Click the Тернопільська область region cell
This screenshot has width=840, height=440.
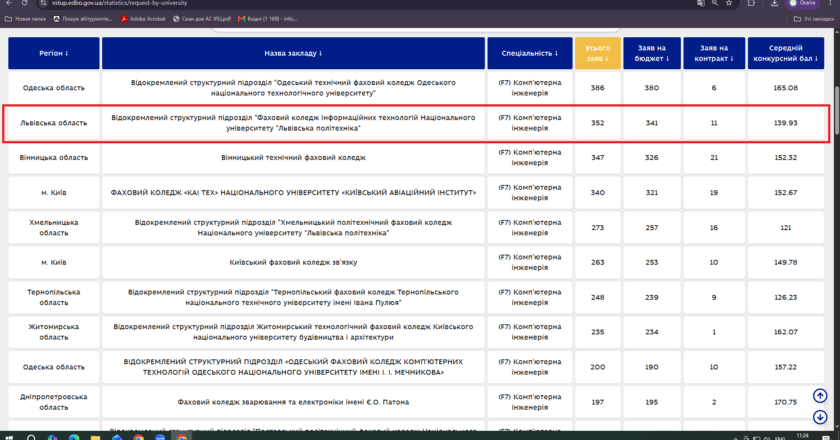(54, 297)
